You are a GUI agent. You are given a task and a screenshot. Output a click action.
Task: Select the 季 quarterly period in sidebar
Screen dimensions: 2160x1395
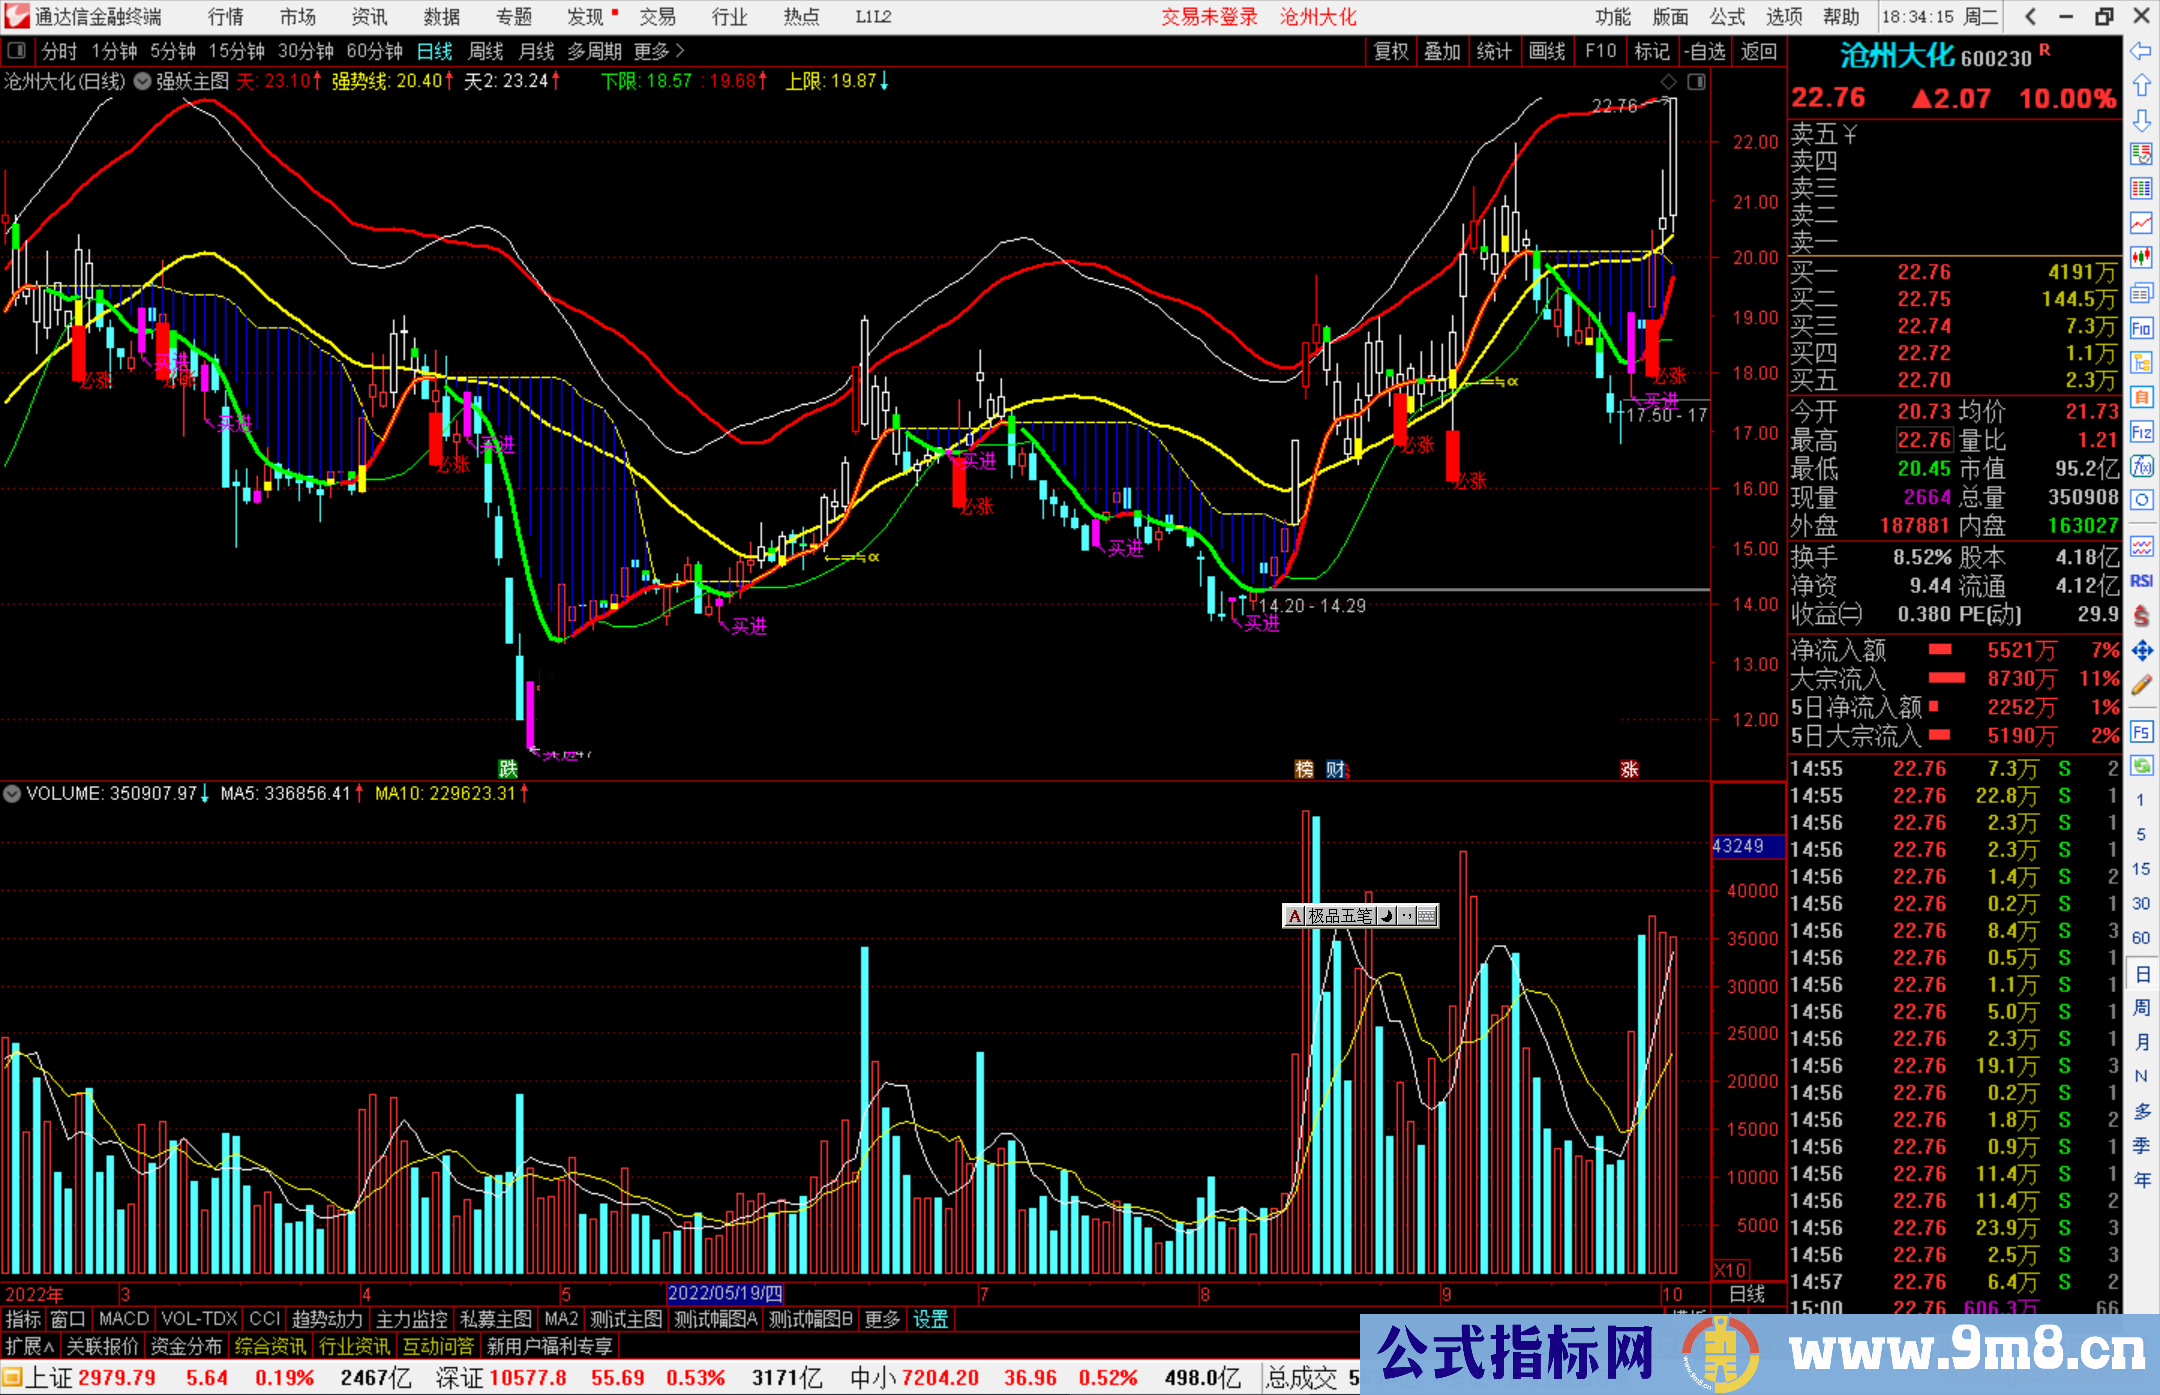[x=2141, y=1145]
